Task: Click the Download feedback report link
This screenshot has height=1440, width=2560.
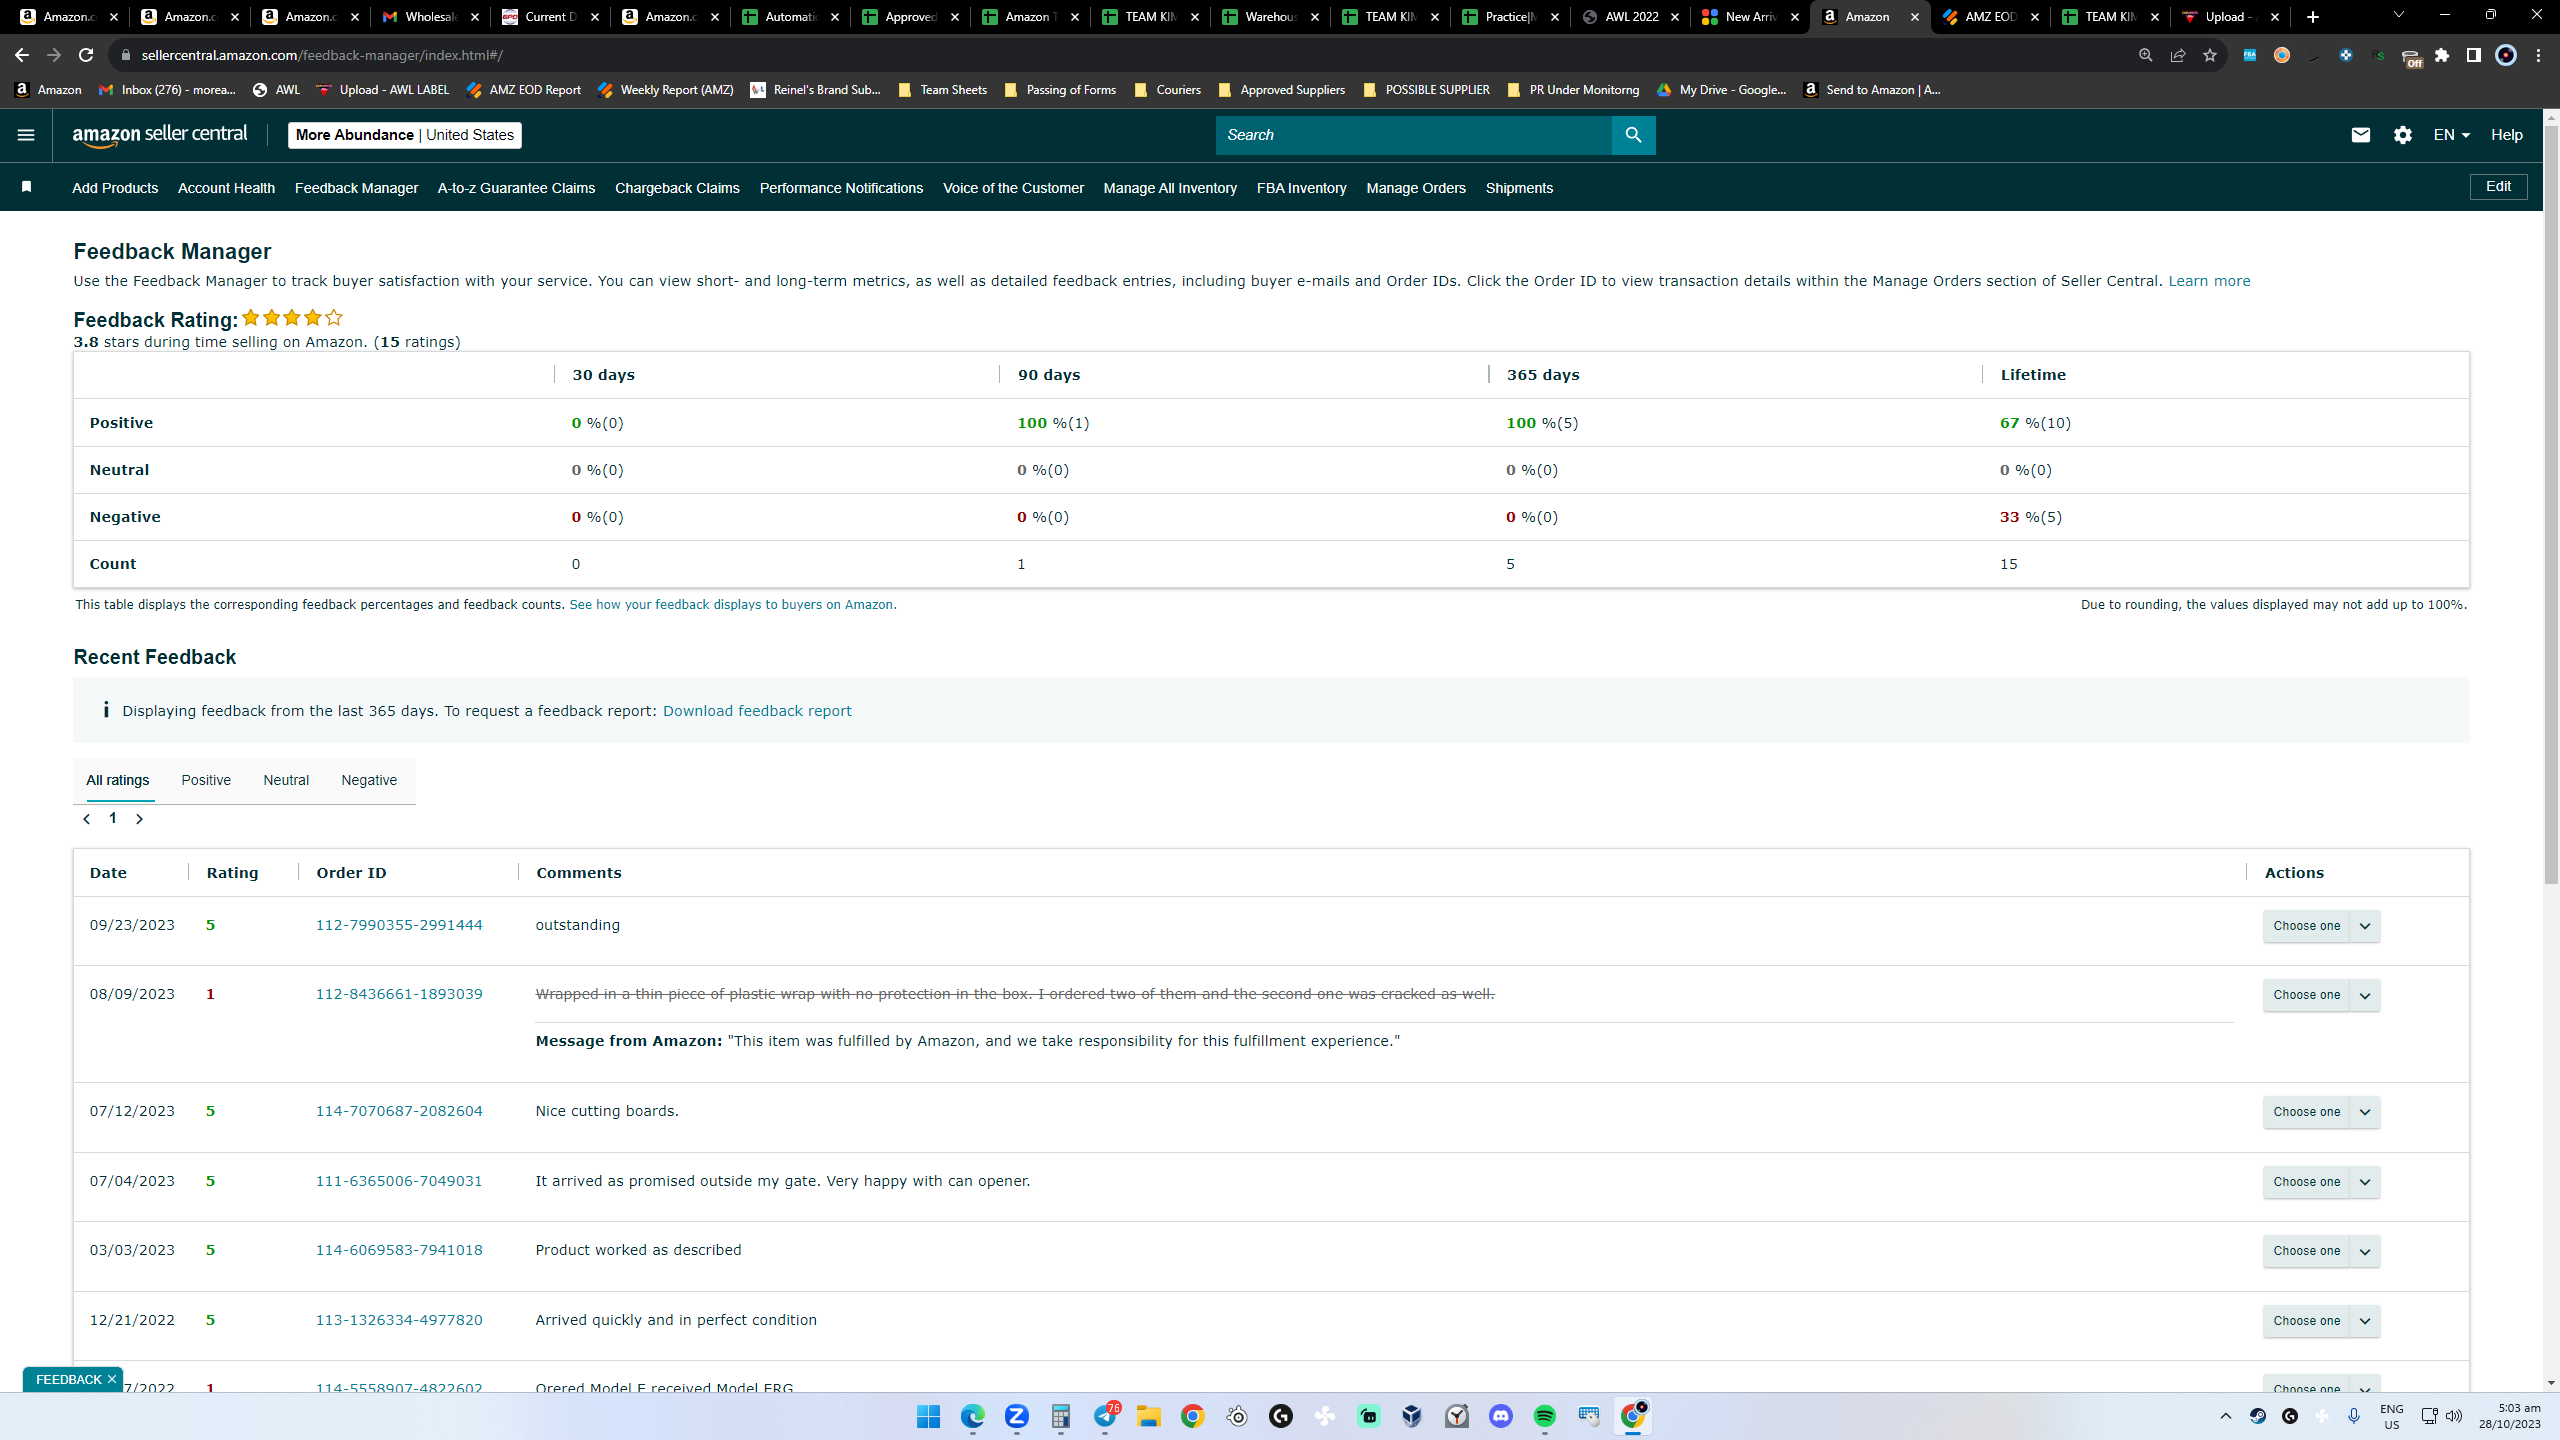Action: click(757, 711)
